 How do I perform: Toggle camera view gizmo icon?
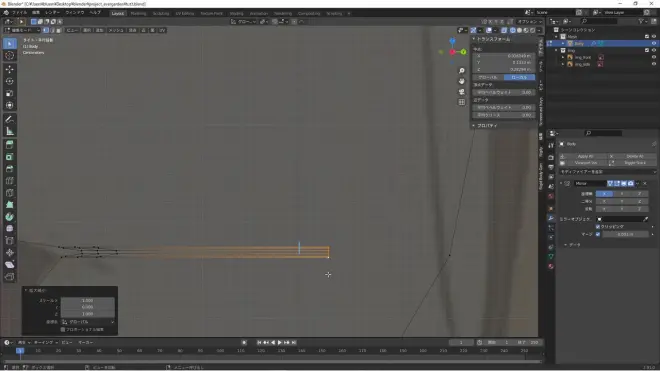click(x=462, y=92)
